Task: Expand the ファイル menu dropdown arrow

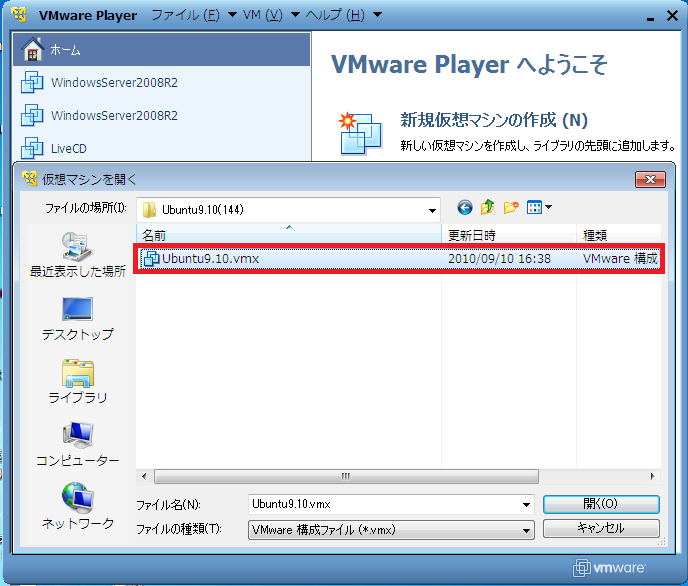Action: [x=232, y=15]
